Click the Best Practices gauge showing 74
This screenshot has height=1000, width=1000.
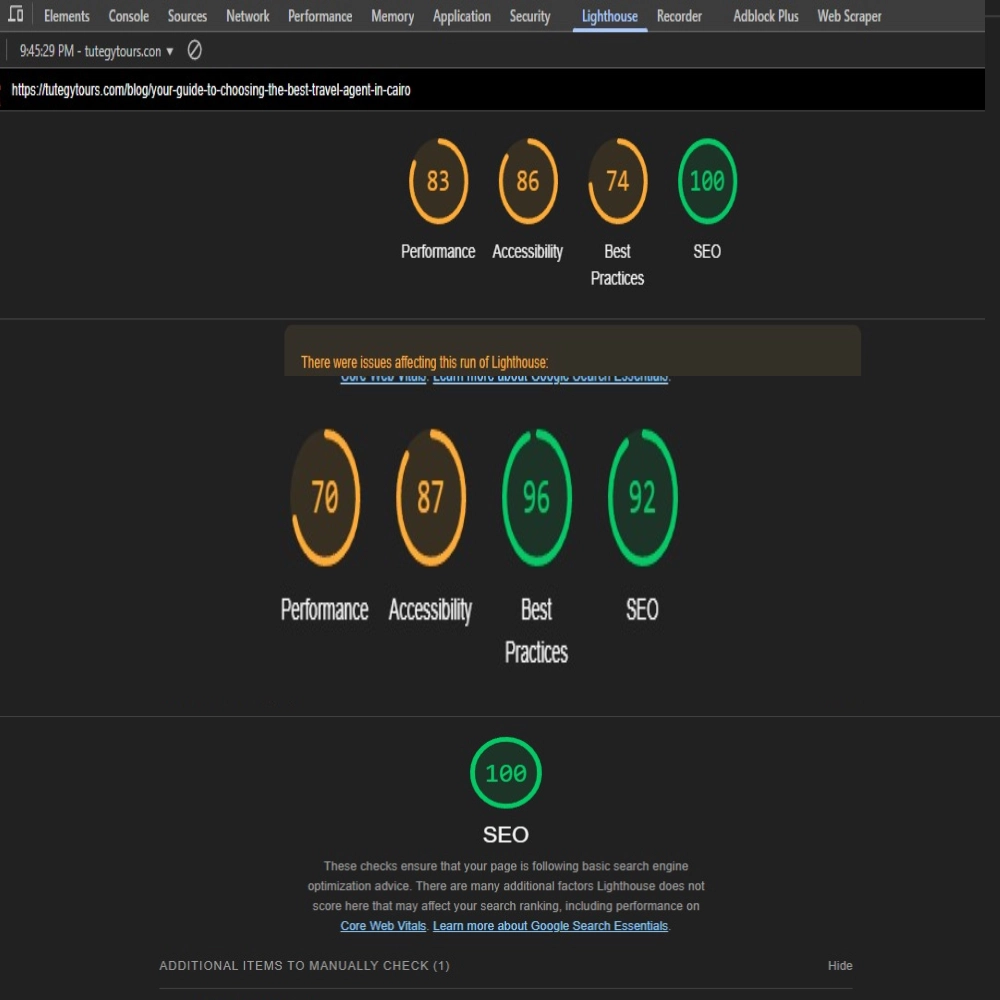tap(617, 181)
